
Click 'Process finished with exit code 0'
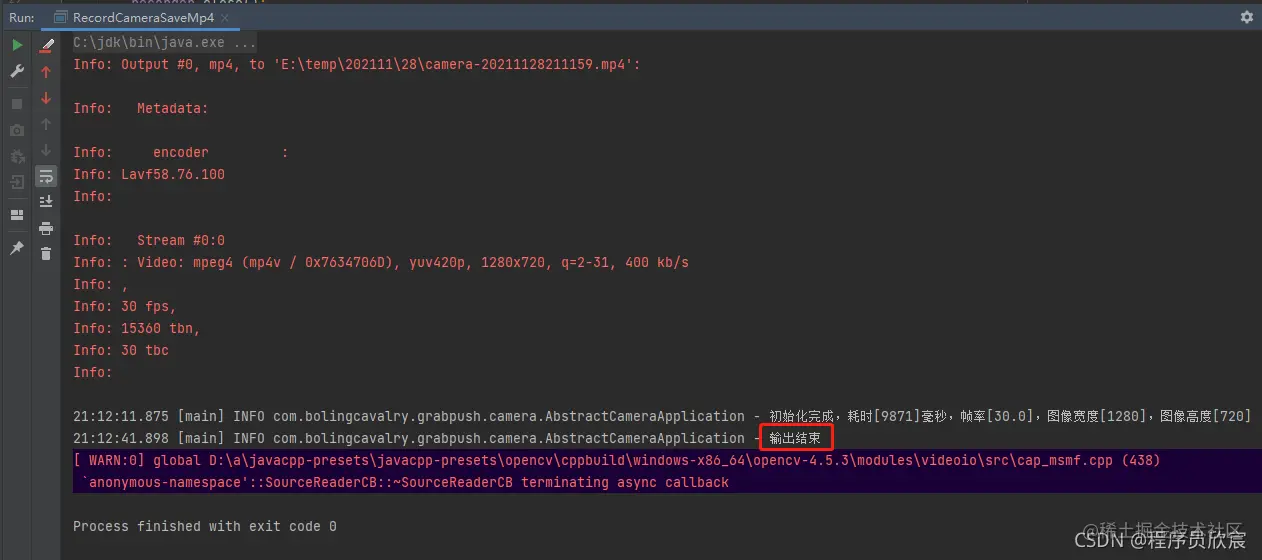click(x=205, y=526)
